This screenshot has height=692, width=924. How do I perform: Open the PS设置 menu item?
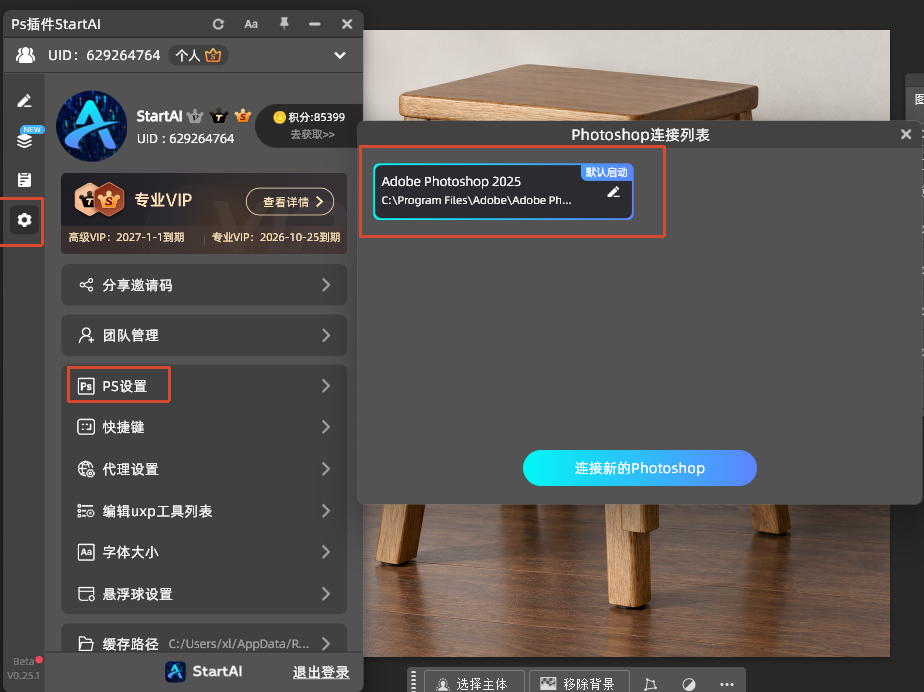[204, 386]
